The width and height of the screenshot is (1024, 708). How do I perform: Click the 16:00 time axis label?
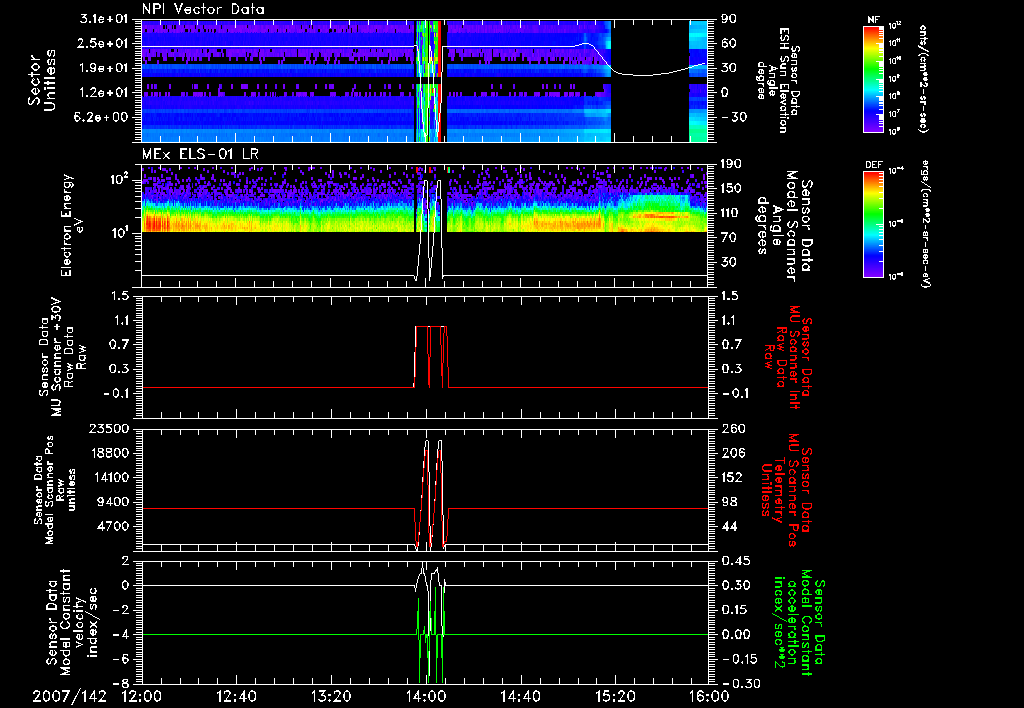(x=709, y=697)
